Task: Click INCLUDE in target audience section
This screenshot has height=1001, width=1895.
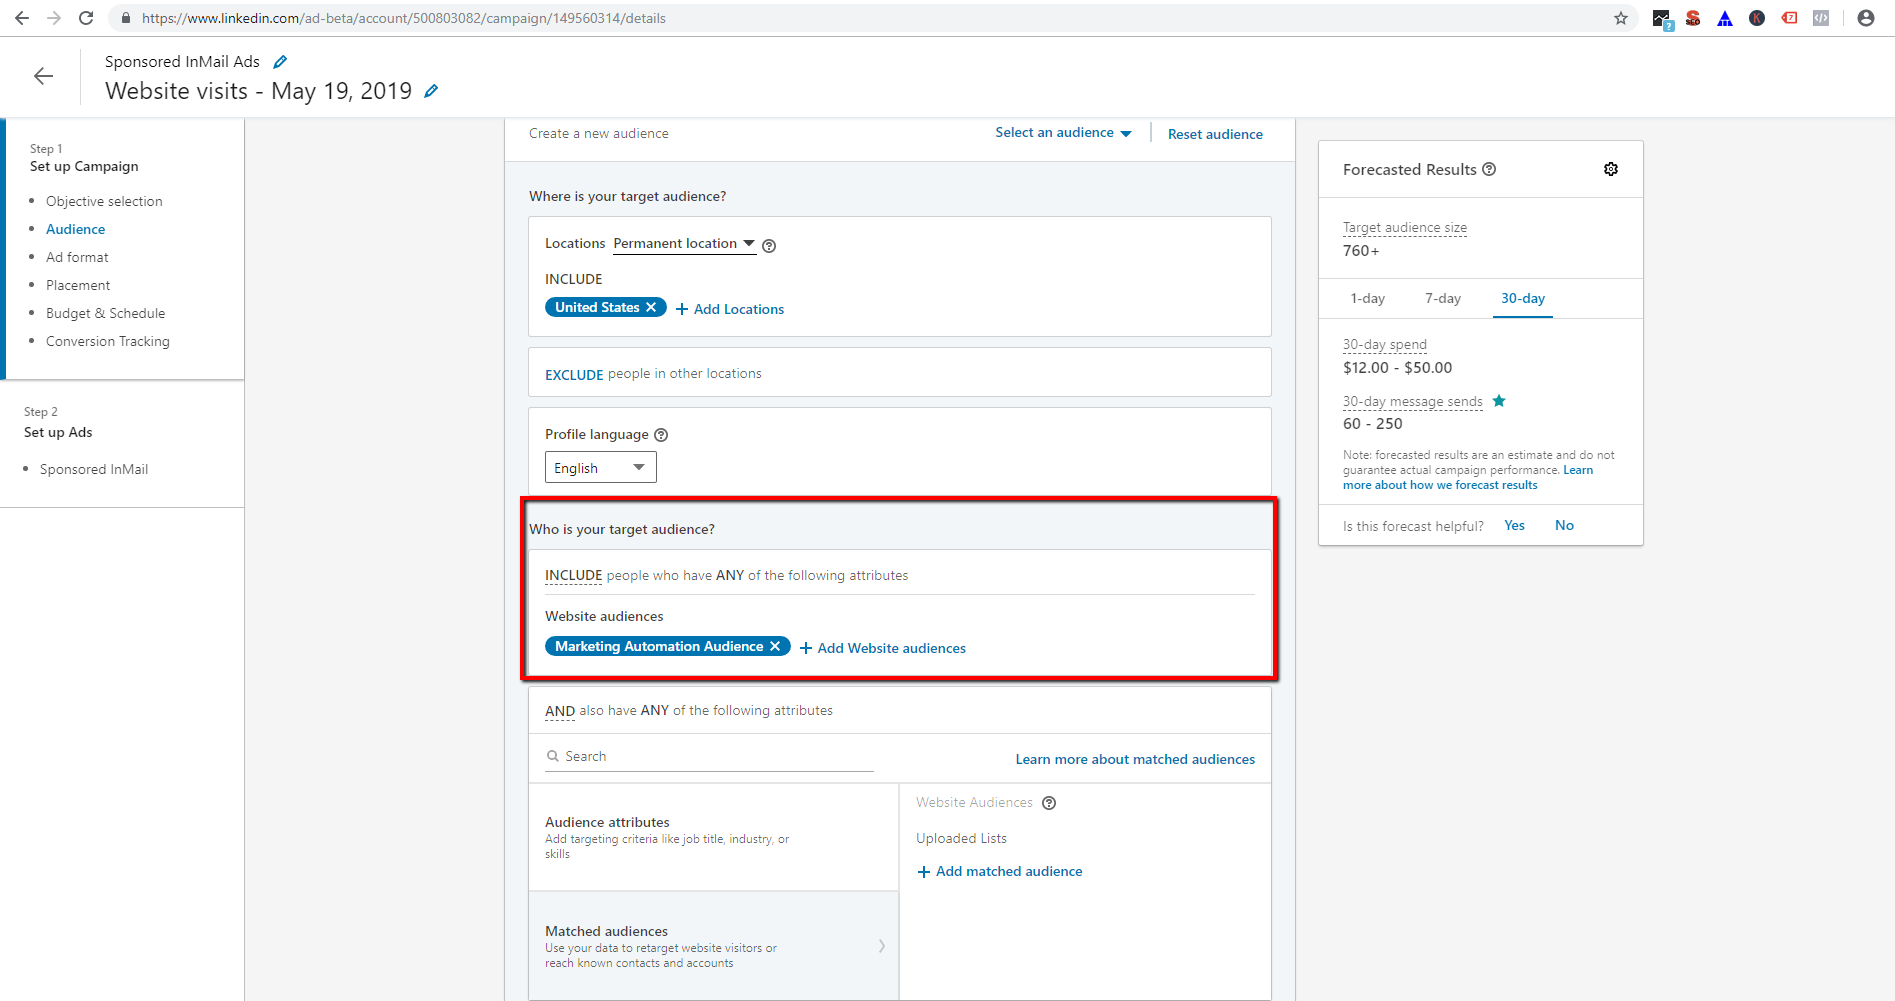Action: (x=573, y=575)
